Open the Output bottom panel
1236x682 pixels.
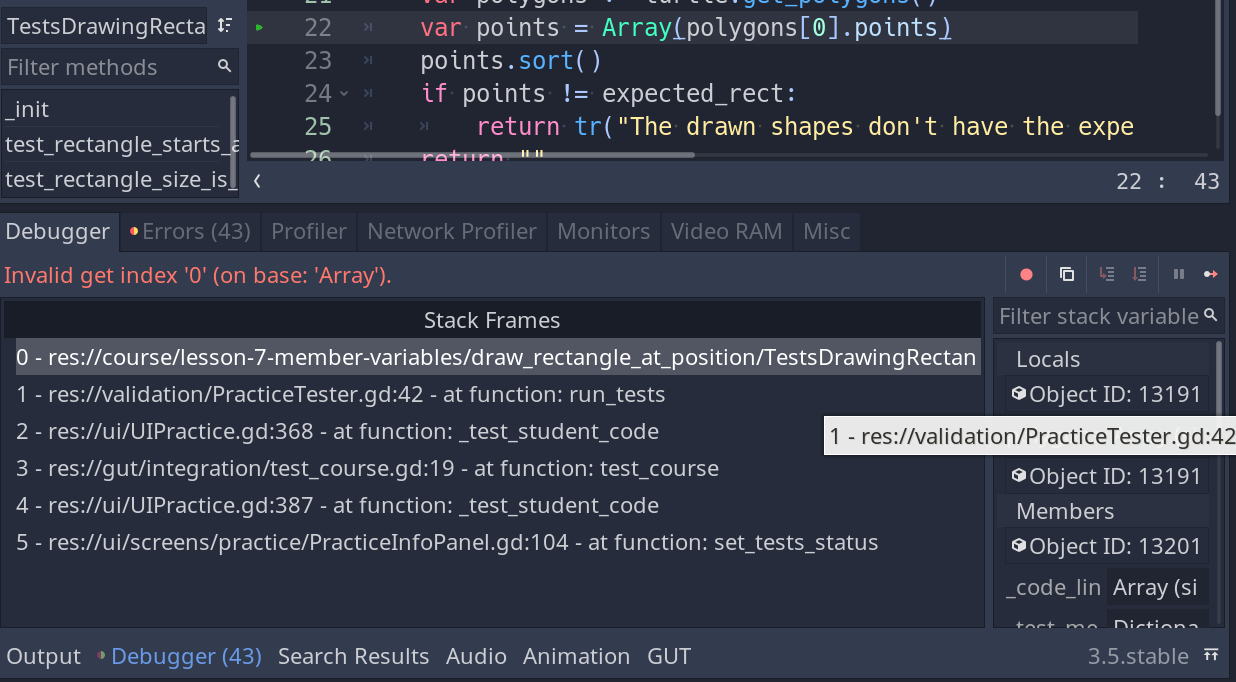(43, 656)
